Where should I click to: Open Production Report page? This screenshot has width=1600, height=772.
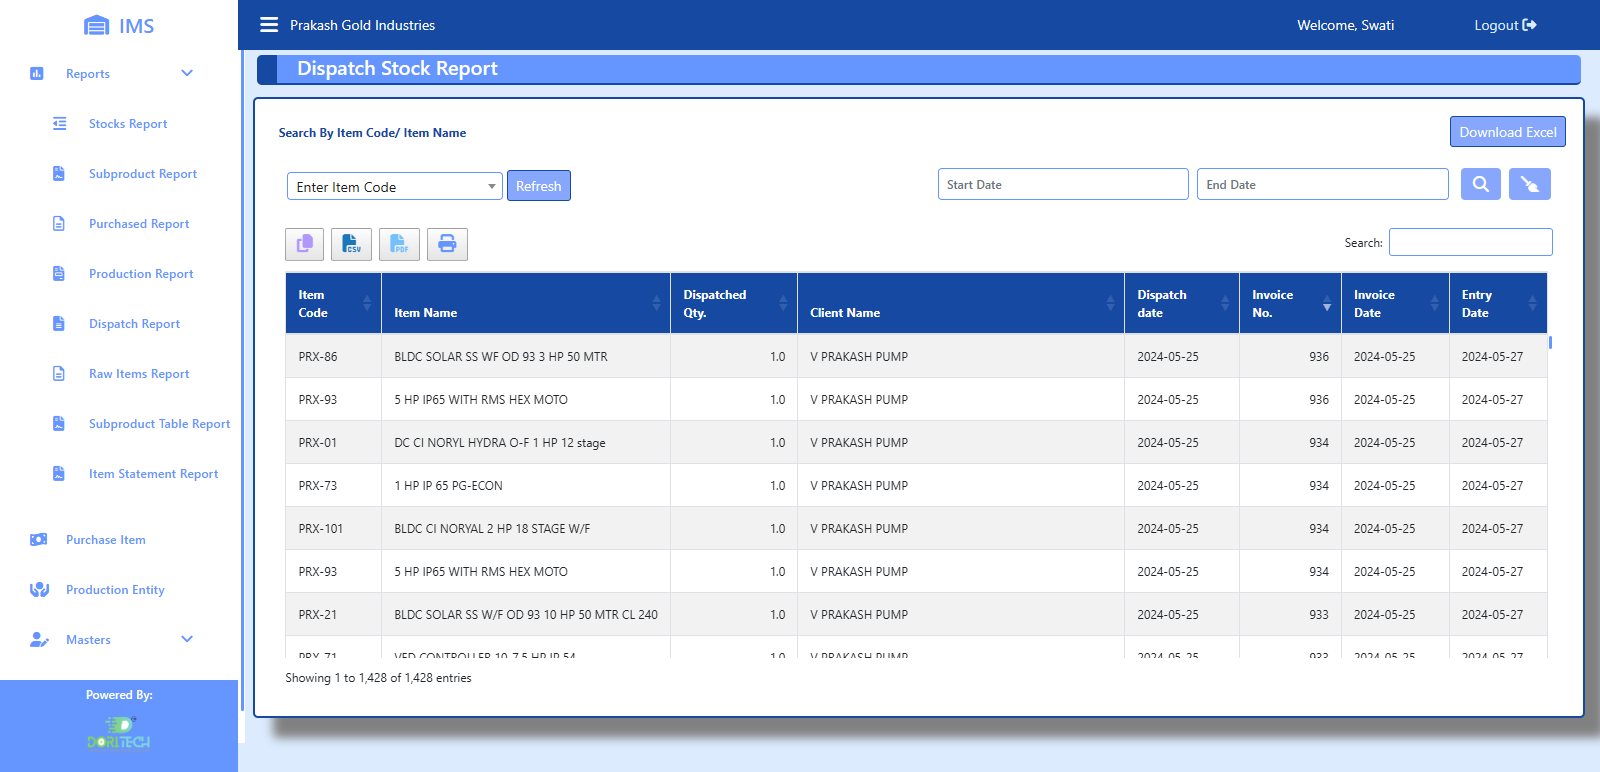pos(141,274)
